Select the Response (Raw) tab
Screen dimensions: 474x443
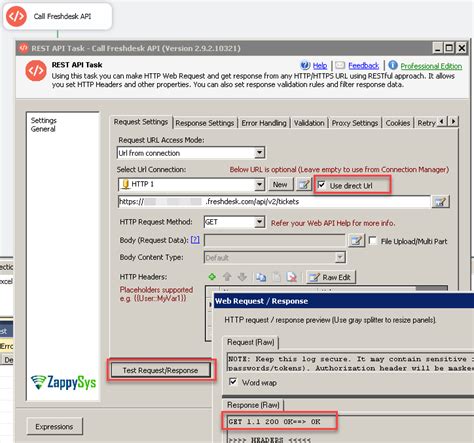pos(253,405)
